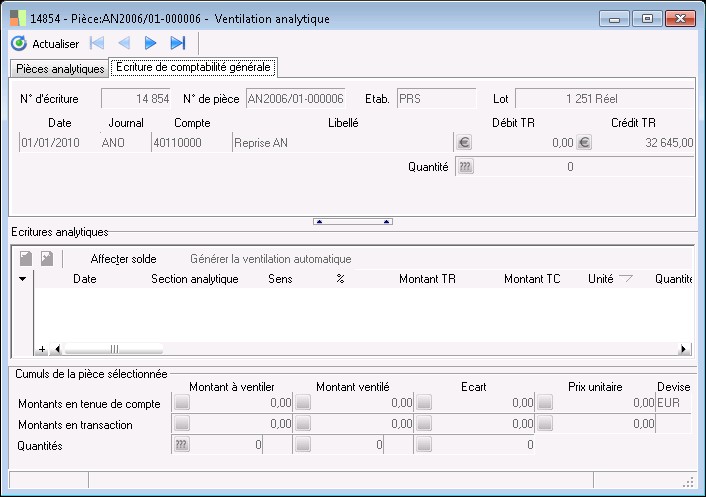Click the calculator icon next to Quantité
The image size is (706, 497).
point(463,167)
